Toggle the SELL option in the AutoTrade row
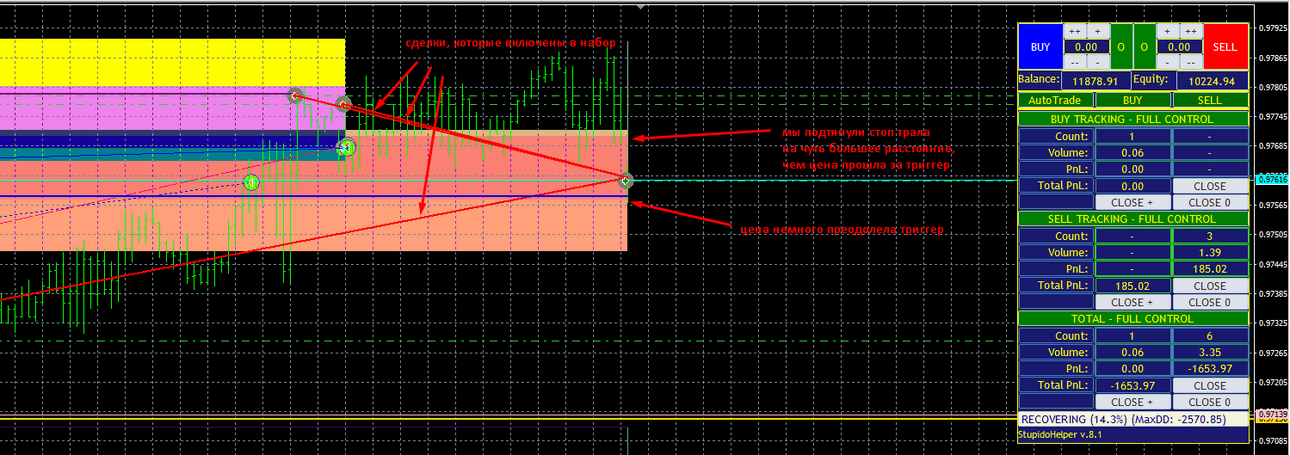 [1210, 100]
